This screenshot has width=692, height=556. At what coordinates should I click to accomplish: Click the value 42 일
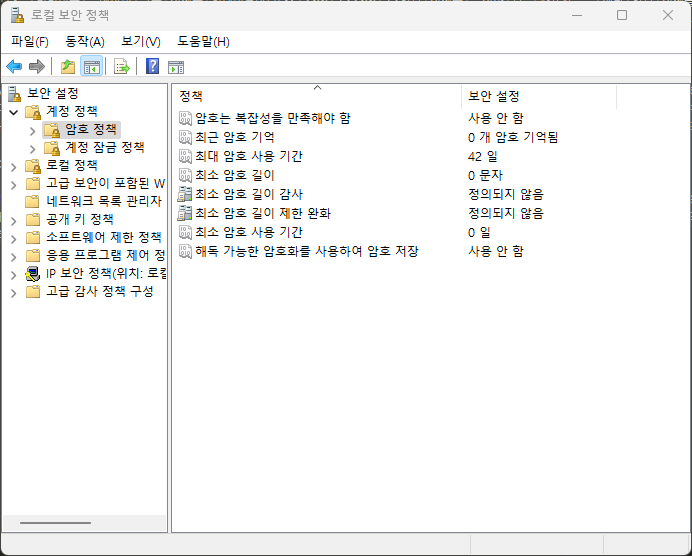coord(482,156)
